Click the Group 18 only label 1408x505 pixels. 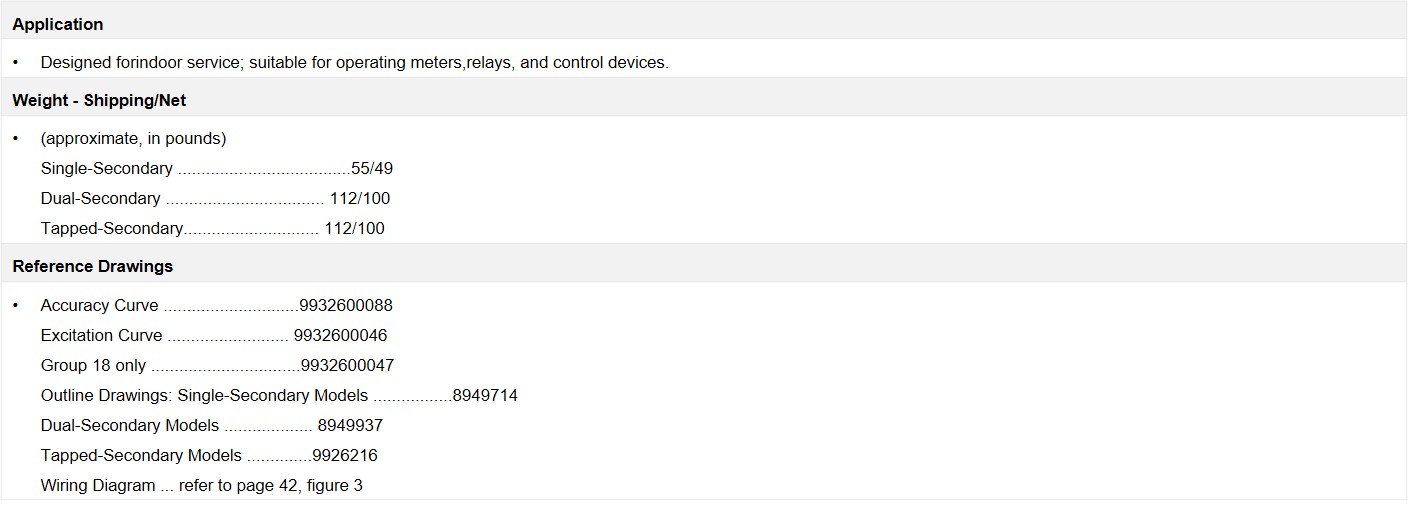(93, 365)
